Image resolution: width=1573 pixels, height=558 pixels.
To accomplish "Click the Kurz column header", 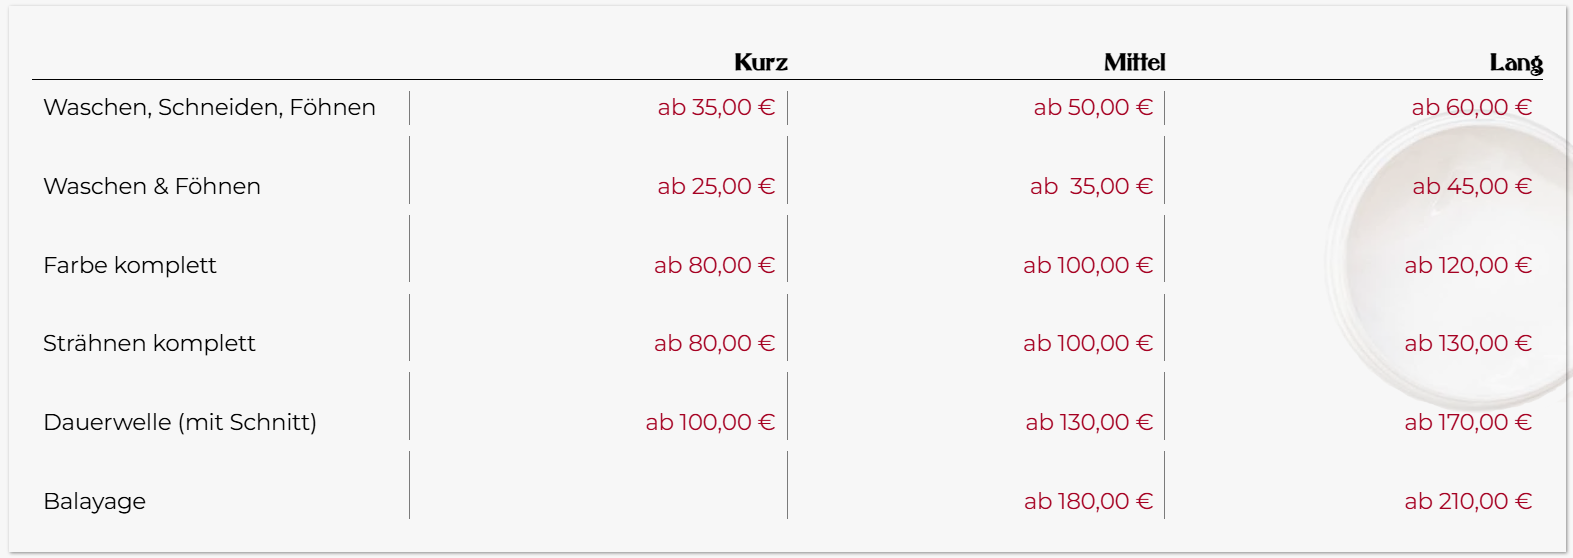I will click(760, 63).
